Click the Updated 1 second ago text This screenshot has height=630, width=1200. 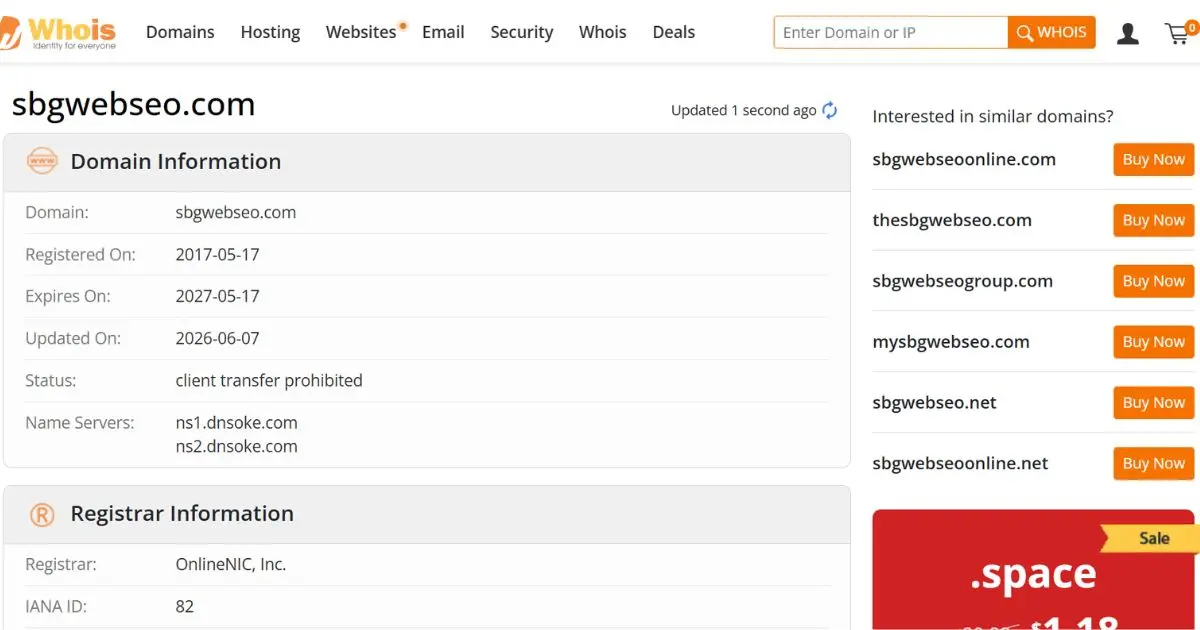pos(744,110)
